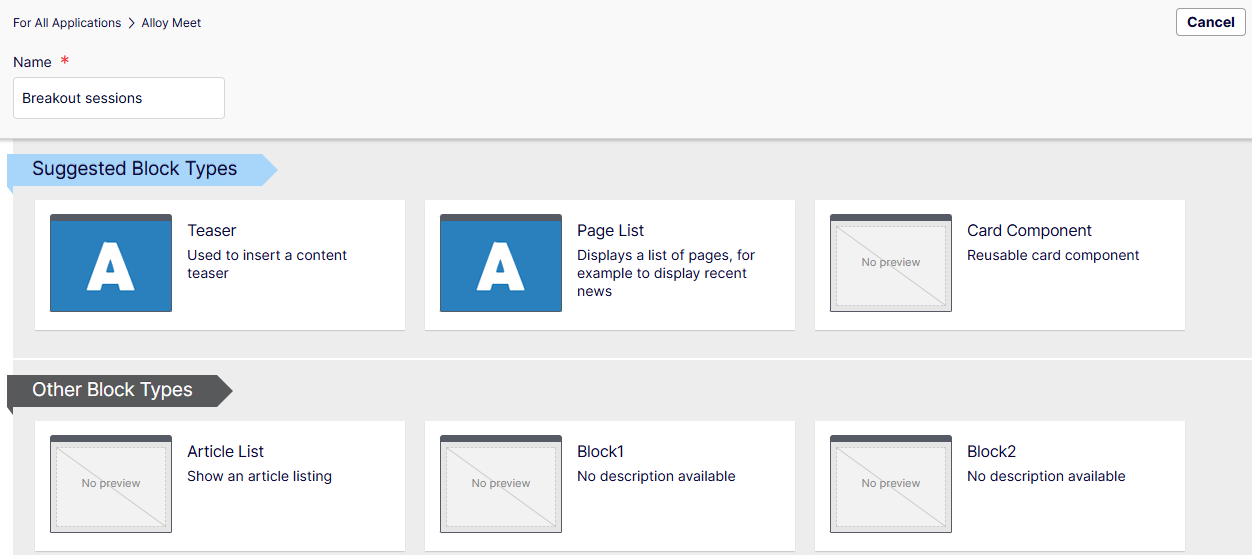Click the Name input field

[119, 98]
